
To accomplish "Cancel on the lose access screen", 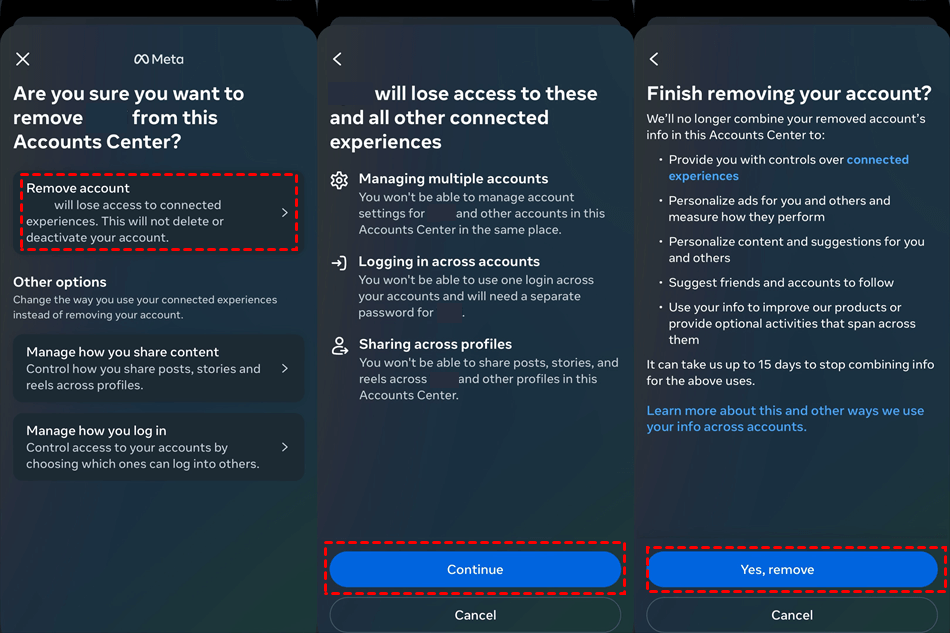I will tap(475, 615).
